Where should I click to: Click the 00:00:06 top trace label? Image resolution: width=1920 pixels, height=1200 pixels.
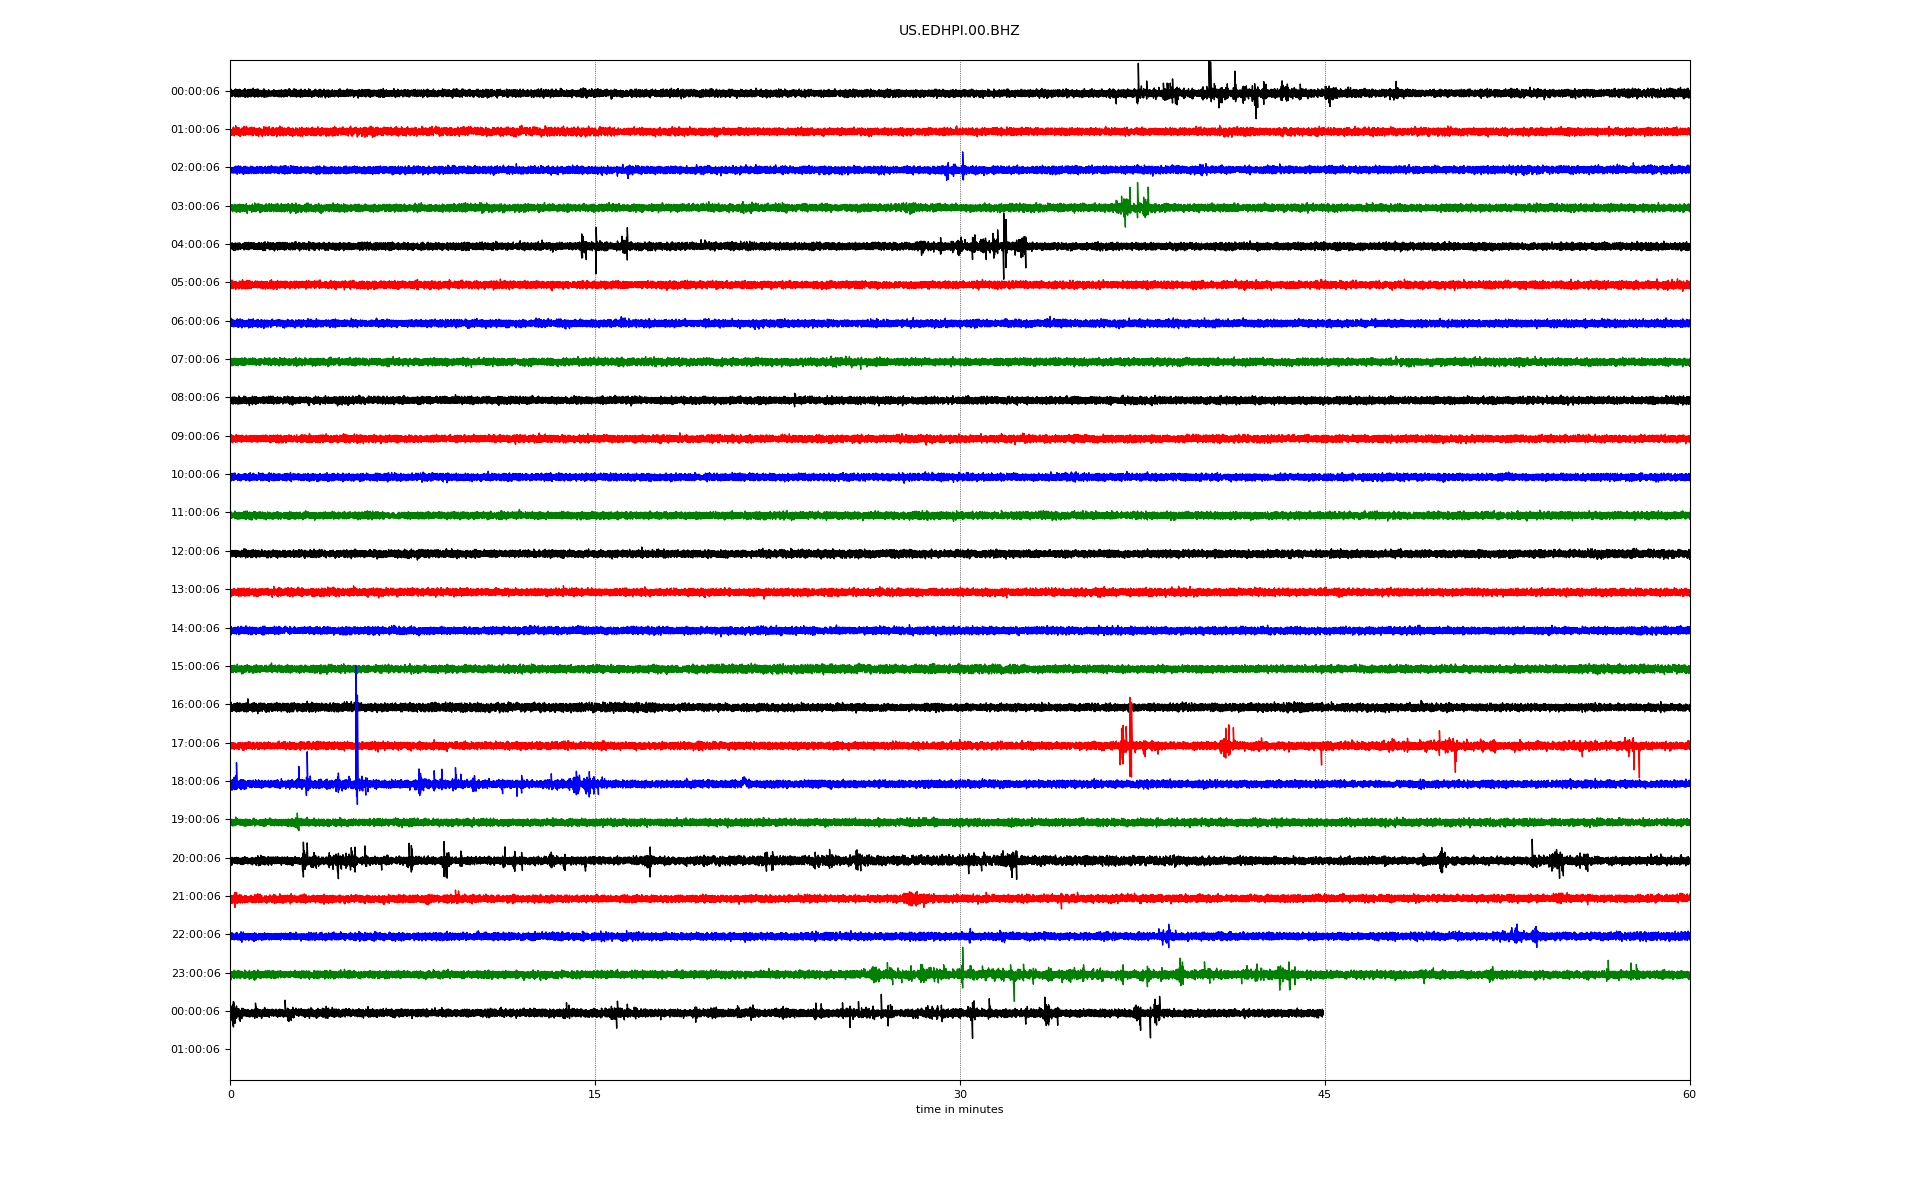[195, 92]
